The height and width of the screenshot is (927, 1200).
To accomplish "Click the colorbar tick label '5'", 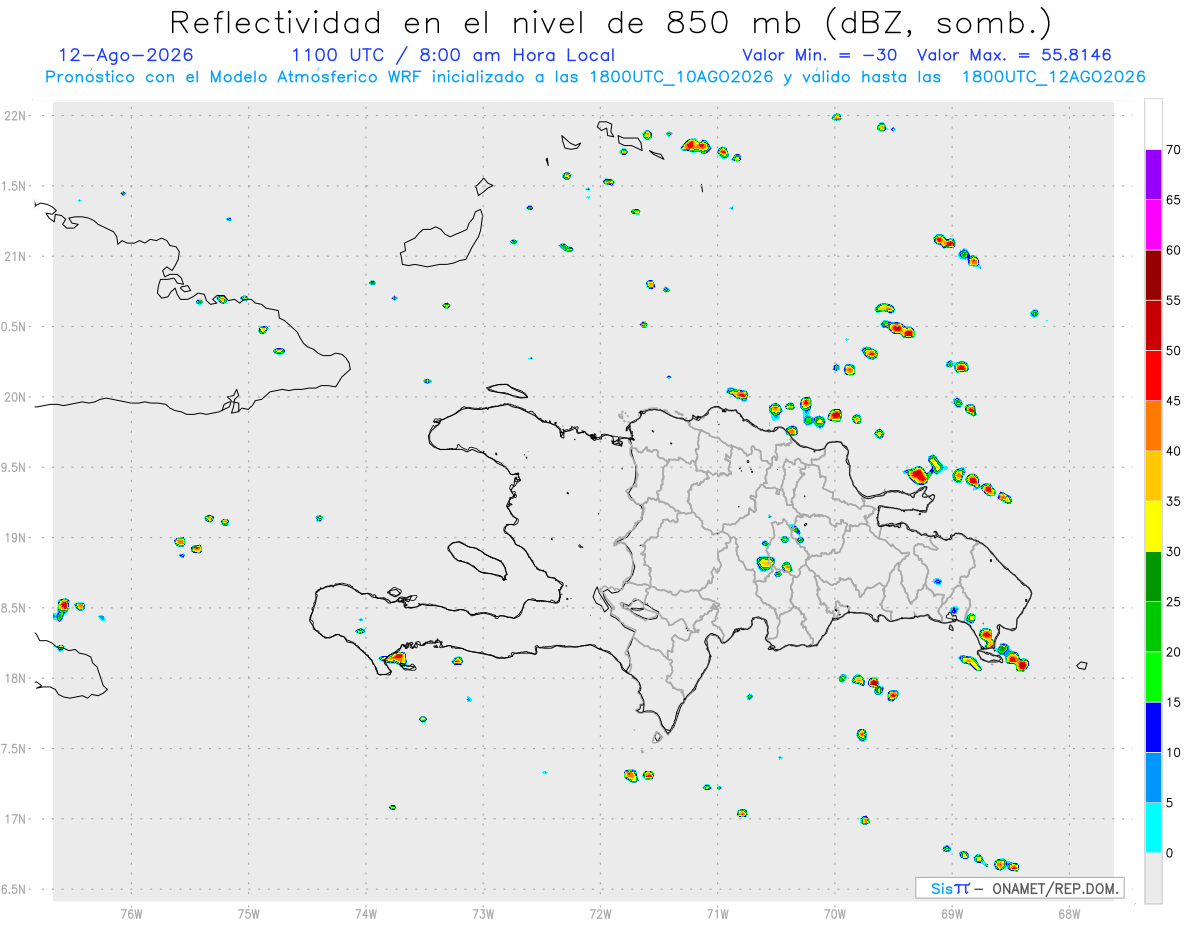I will (x=1170, y=803).
